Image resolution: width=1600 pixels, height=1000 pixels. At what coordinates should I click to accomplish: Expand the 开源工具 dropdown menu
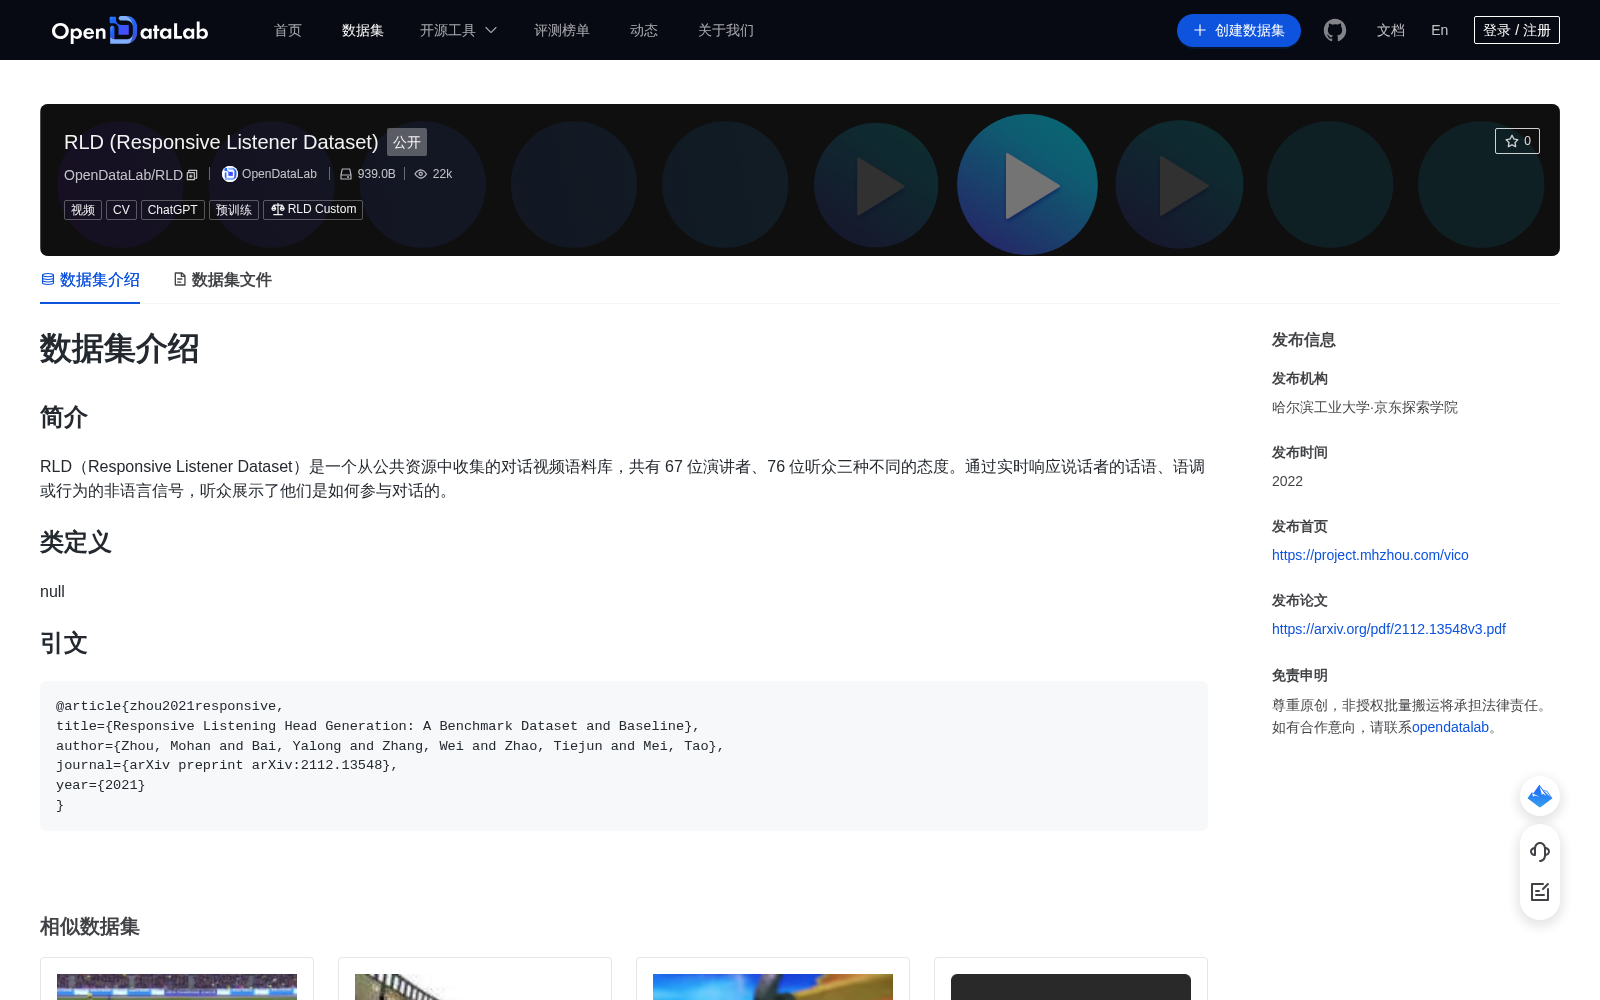[458, 30]
